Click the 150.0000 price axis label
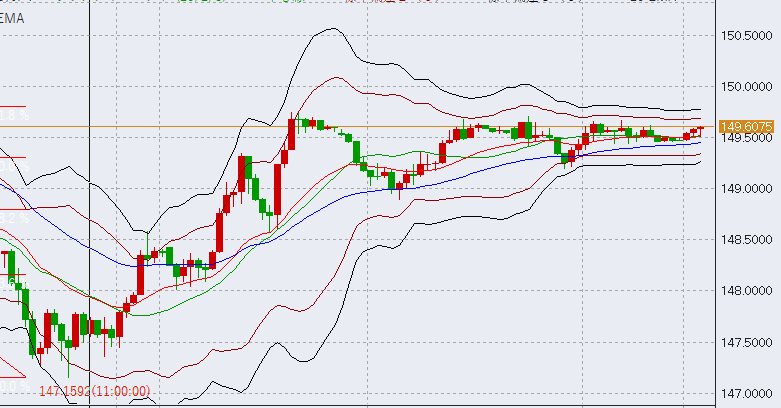 tap(749, 87)
